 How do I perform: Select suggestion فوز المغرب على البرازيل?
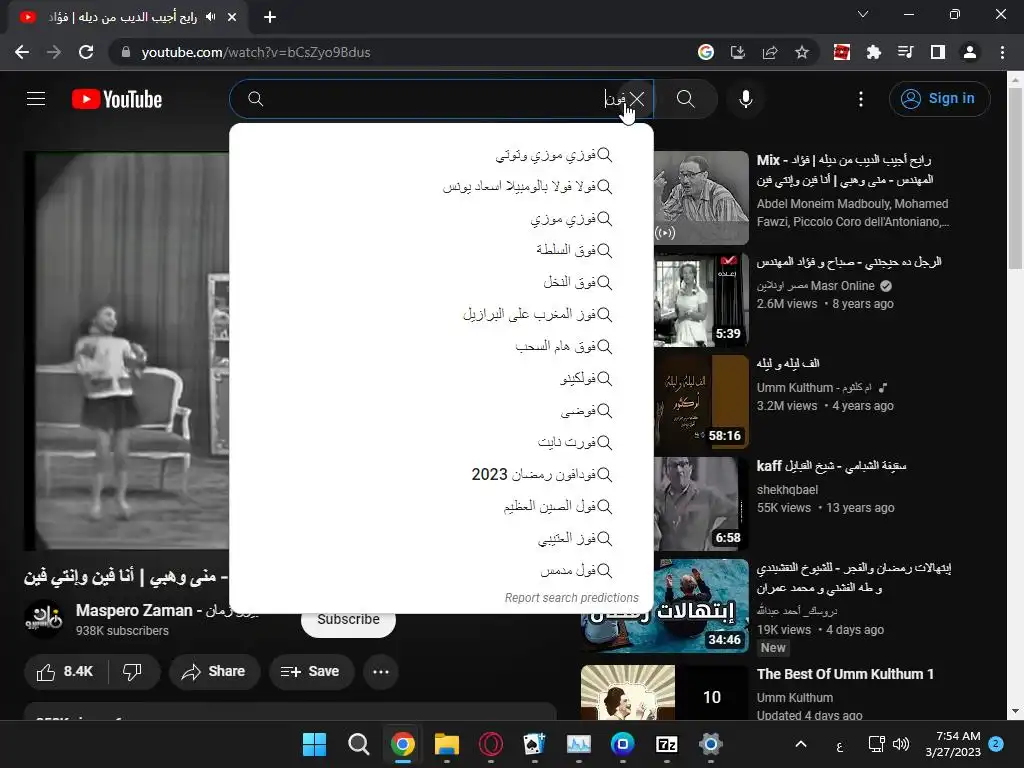point(441,314)
